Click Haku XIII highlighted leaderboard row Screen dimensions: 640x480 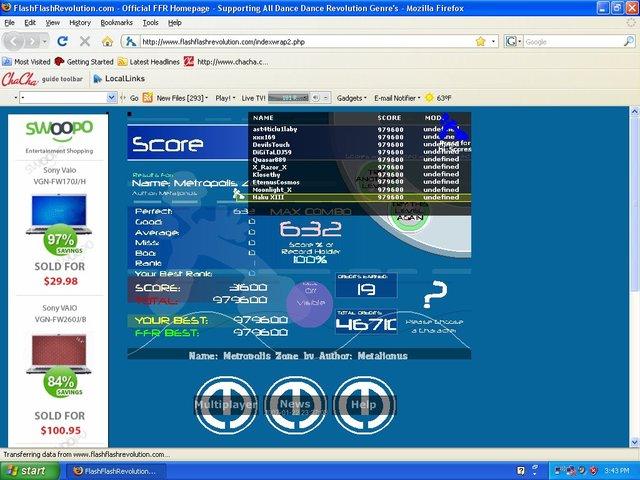[353, 197]
